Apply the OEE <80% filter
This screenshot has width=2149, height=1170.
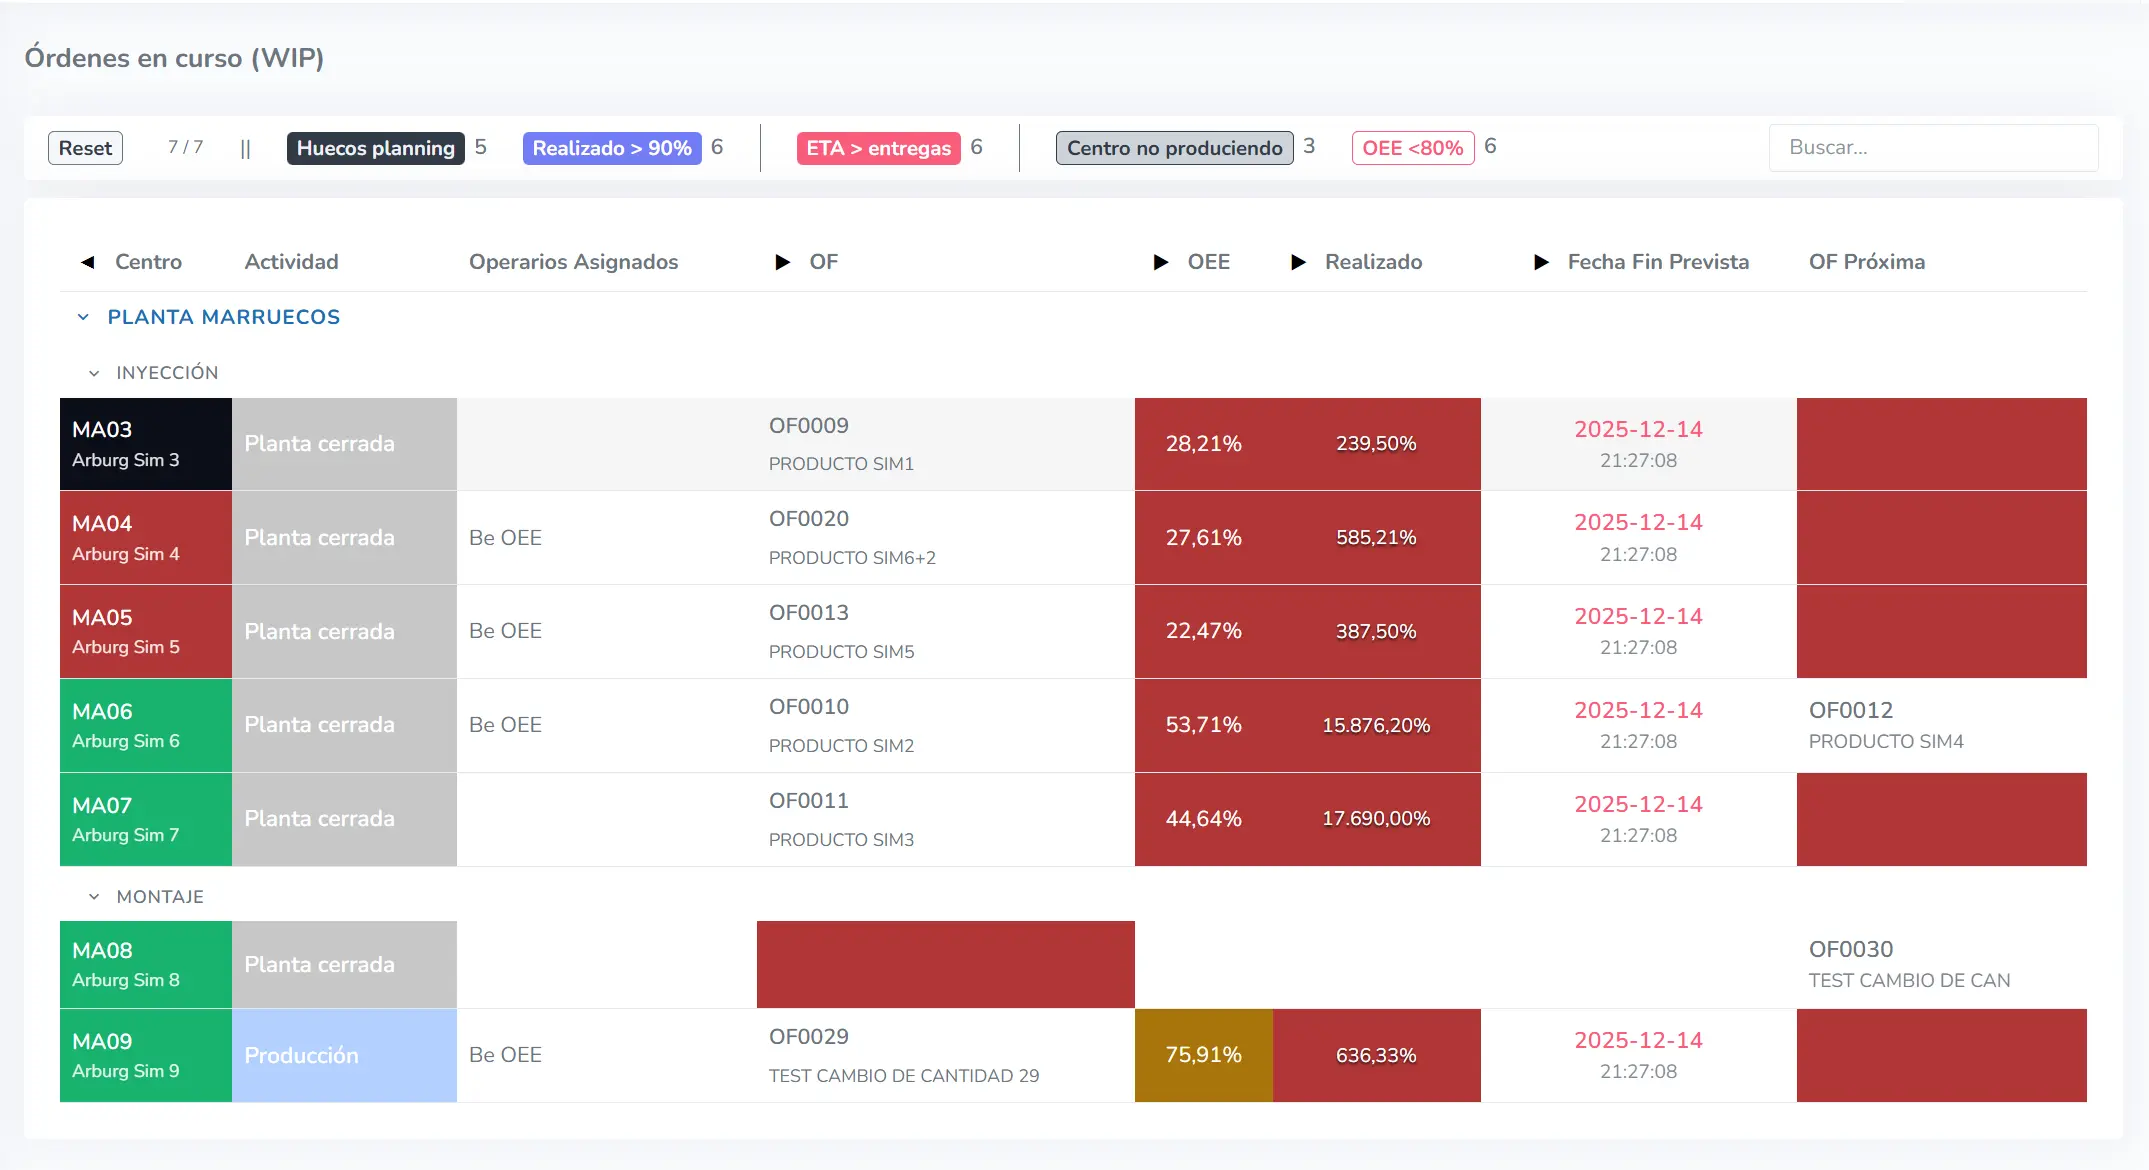1412,148
